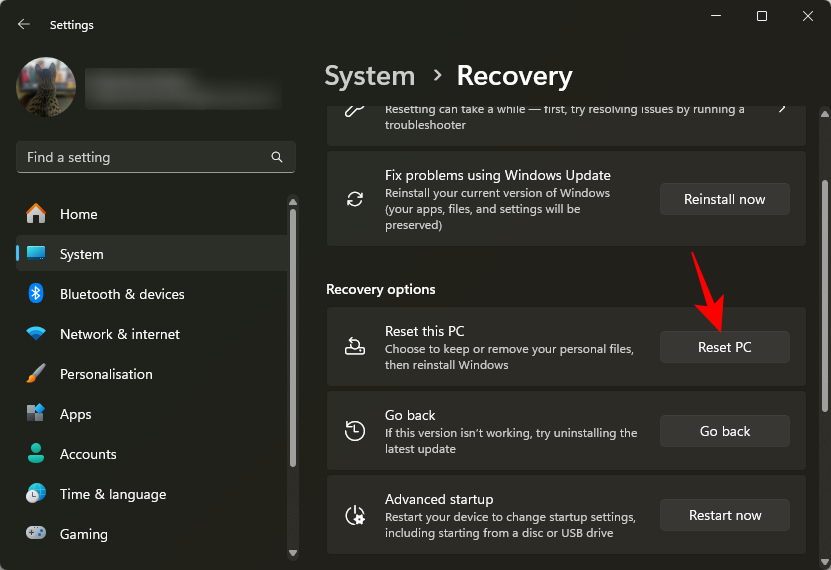Click System in the breadcrumb header
This screenshot has height=570, width=831.
pos(370,76)
